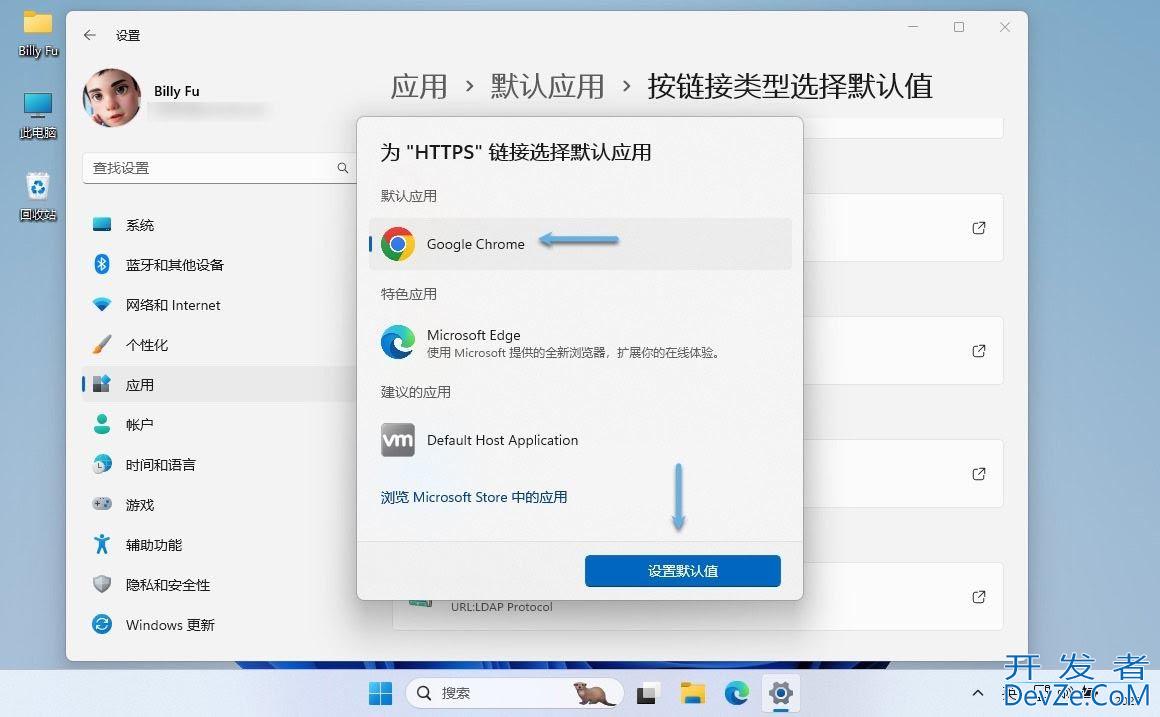Click the search magnifier icon in 查找设置

[x=343, y=168]
